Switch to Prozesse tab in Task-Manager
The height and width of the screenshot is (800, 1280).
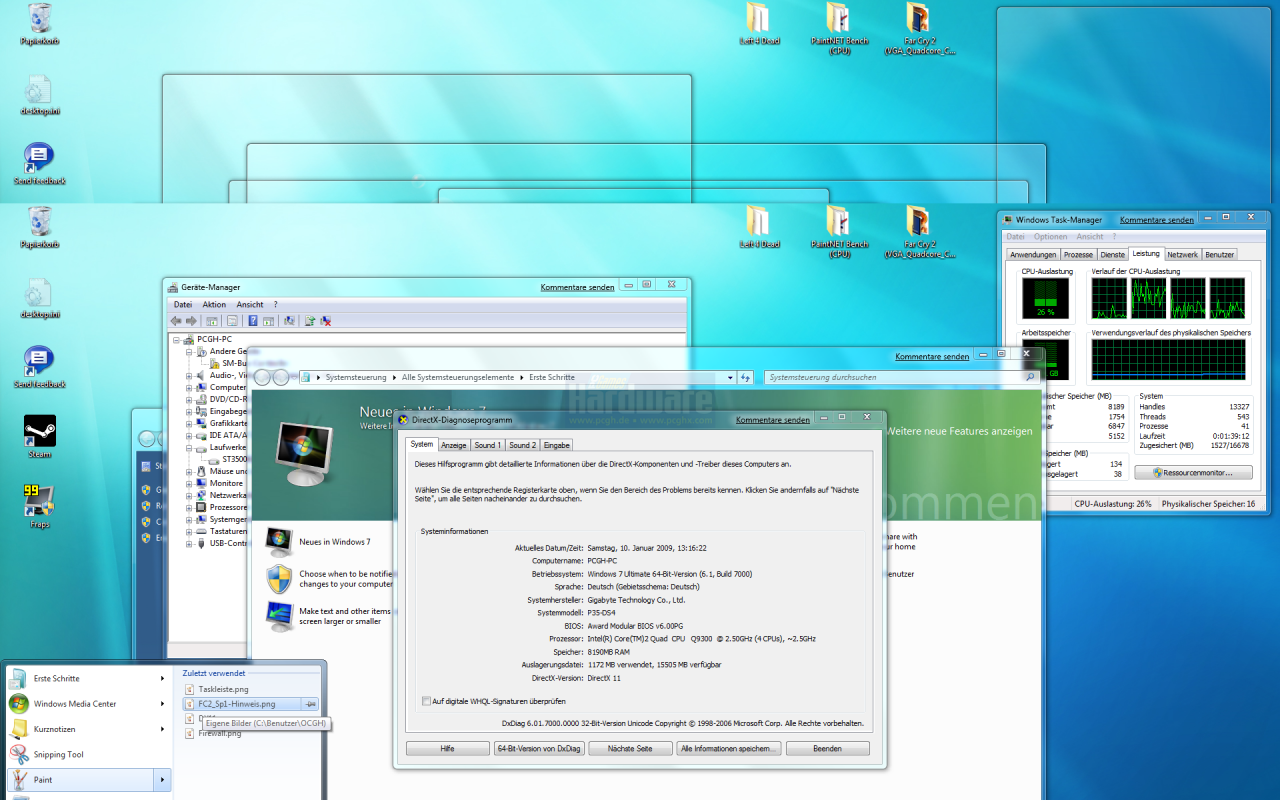click(1078, 255)
